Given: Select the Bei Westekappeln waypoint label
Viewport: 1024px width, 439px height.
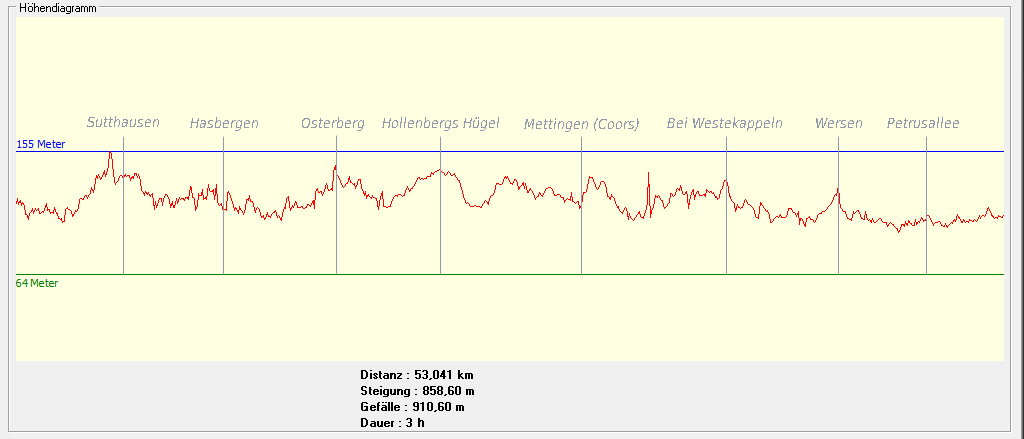Looking at the screenshot, I should pos(725,124).
